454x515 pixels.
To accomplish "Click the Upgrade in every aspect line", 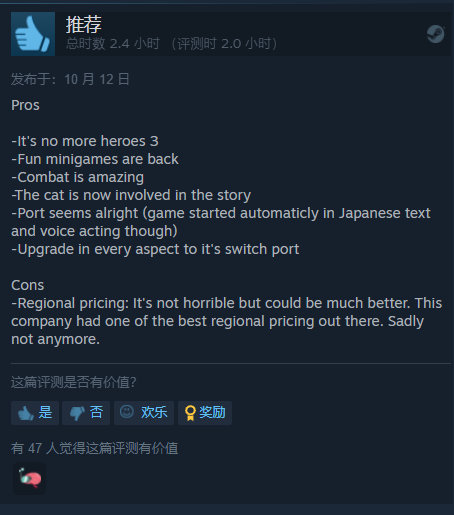I will (x=155, y=249).
